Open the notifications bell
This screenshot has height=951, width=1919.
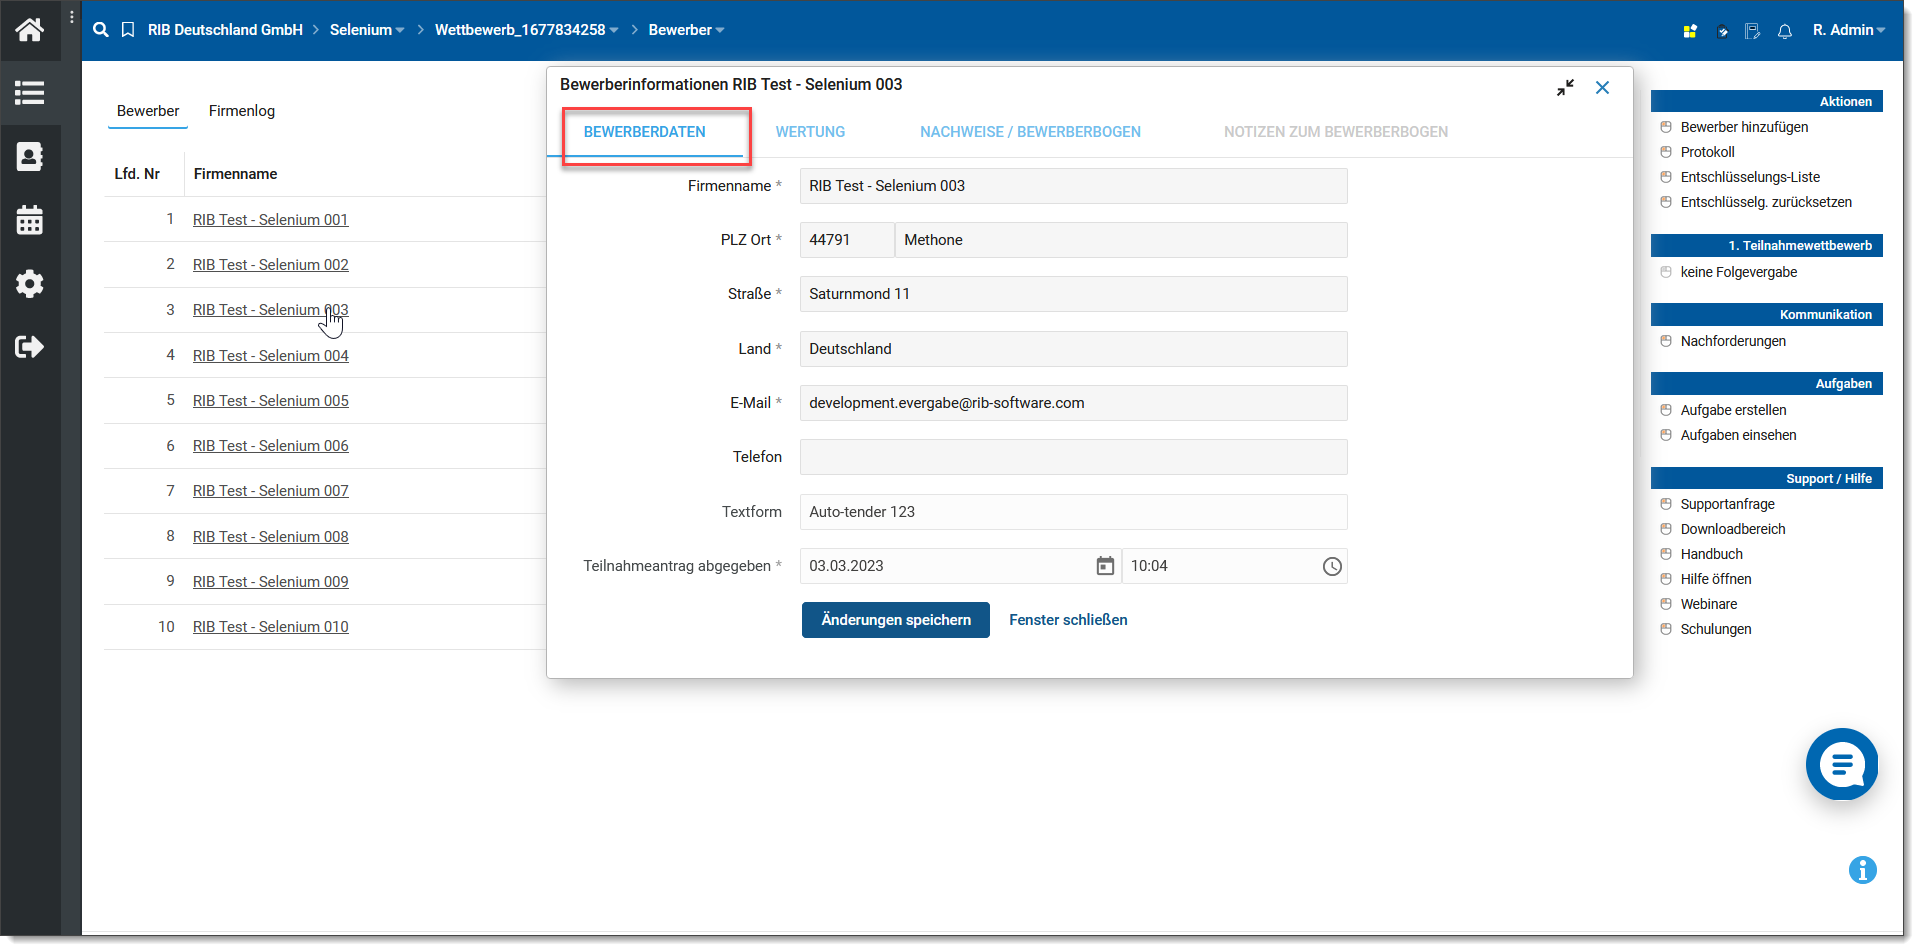click(x=1785, y=31)
